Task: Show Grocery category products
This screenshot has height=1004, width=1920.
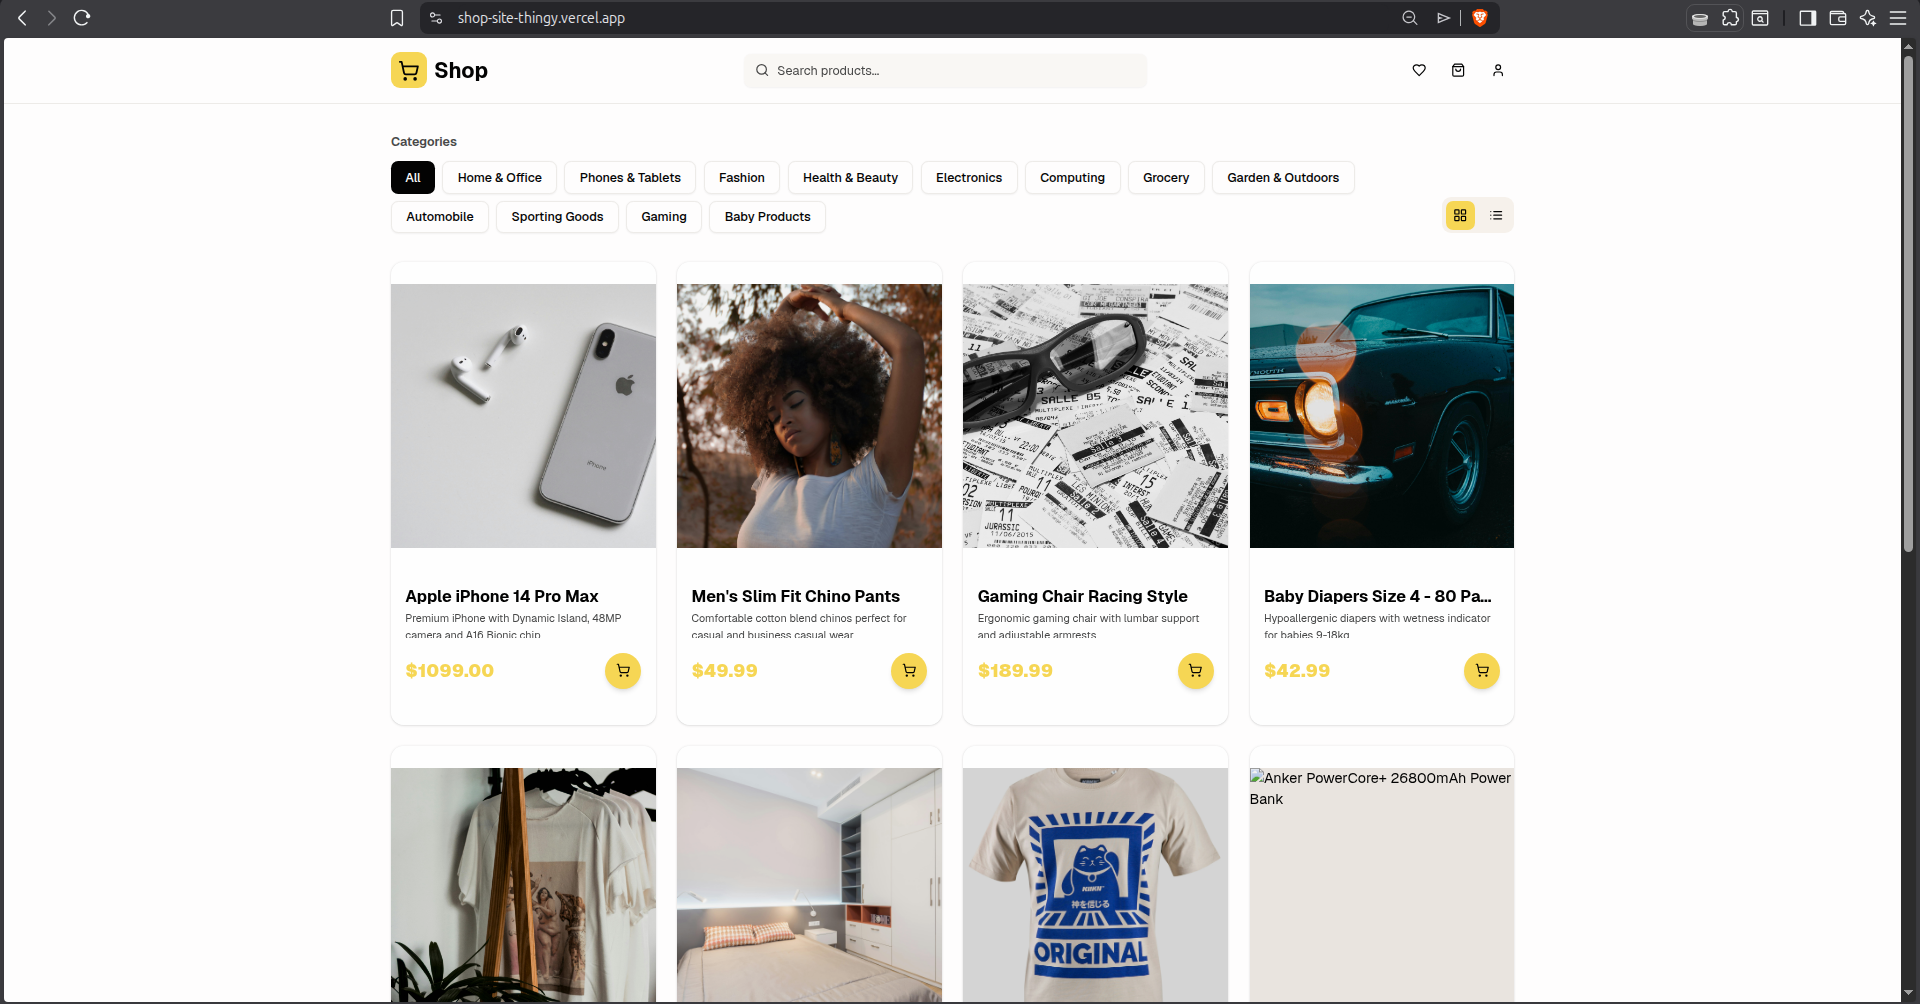Action: click(1166, 178)
